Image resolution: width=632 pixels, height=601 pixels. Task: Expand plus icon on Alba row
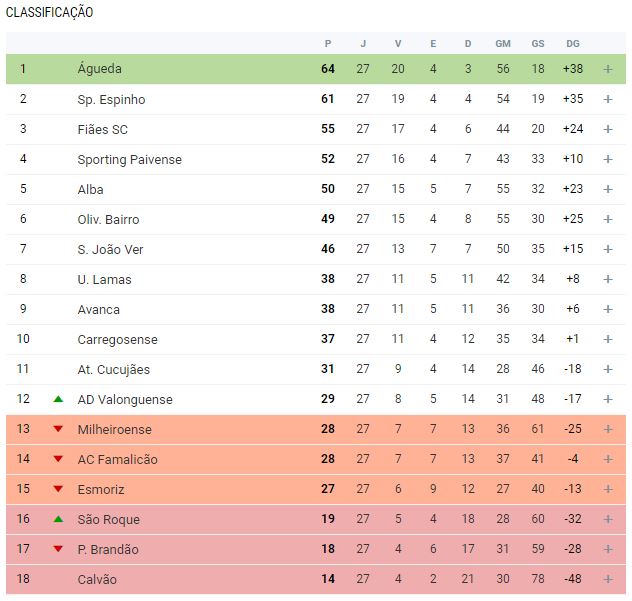click(x=608, y=189)
